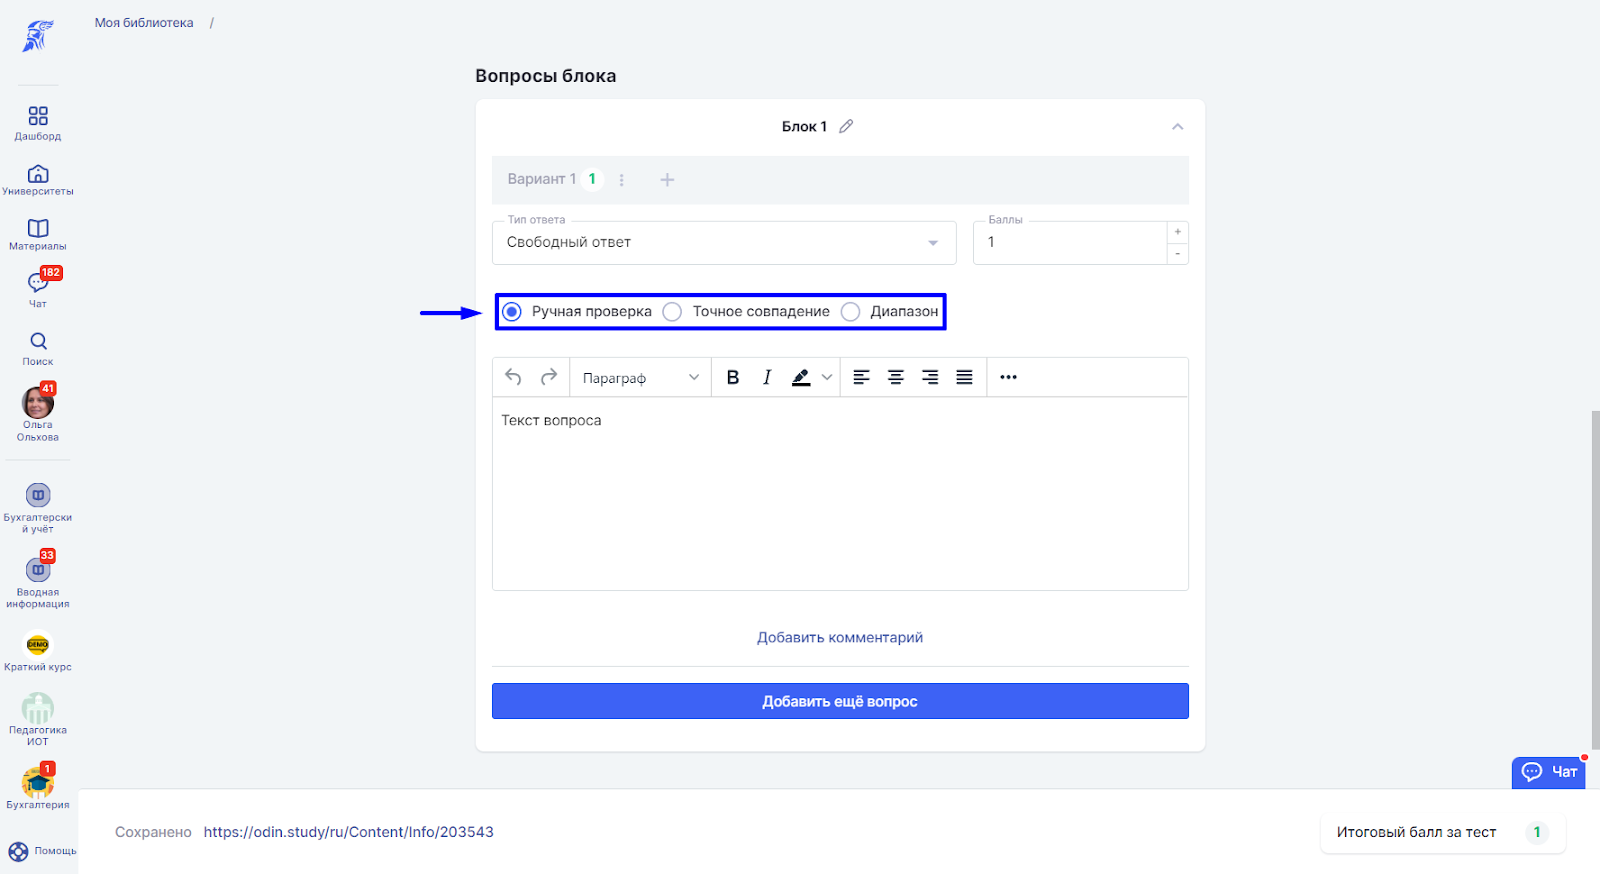This screenshot has width=1600, height=874.
Task: Apply center text alignment
Action: click(x=896, y=377)
